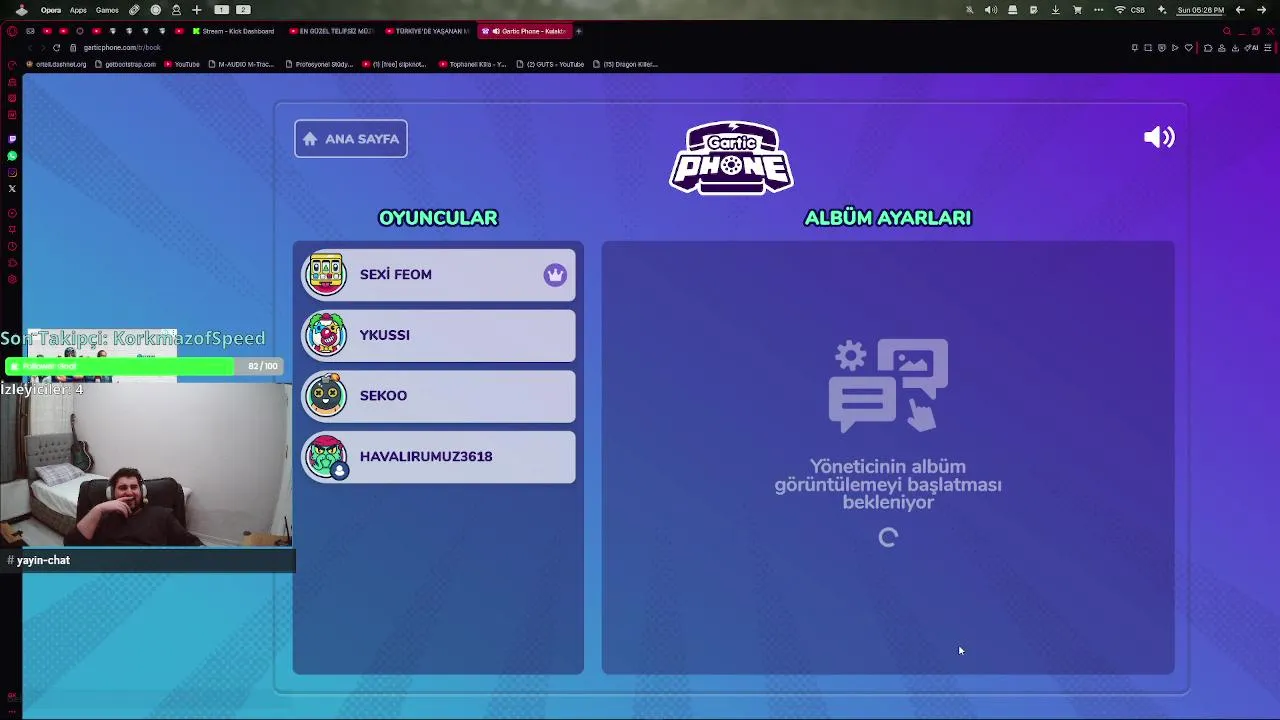Open the Opera menu bar item

point(51,10)
